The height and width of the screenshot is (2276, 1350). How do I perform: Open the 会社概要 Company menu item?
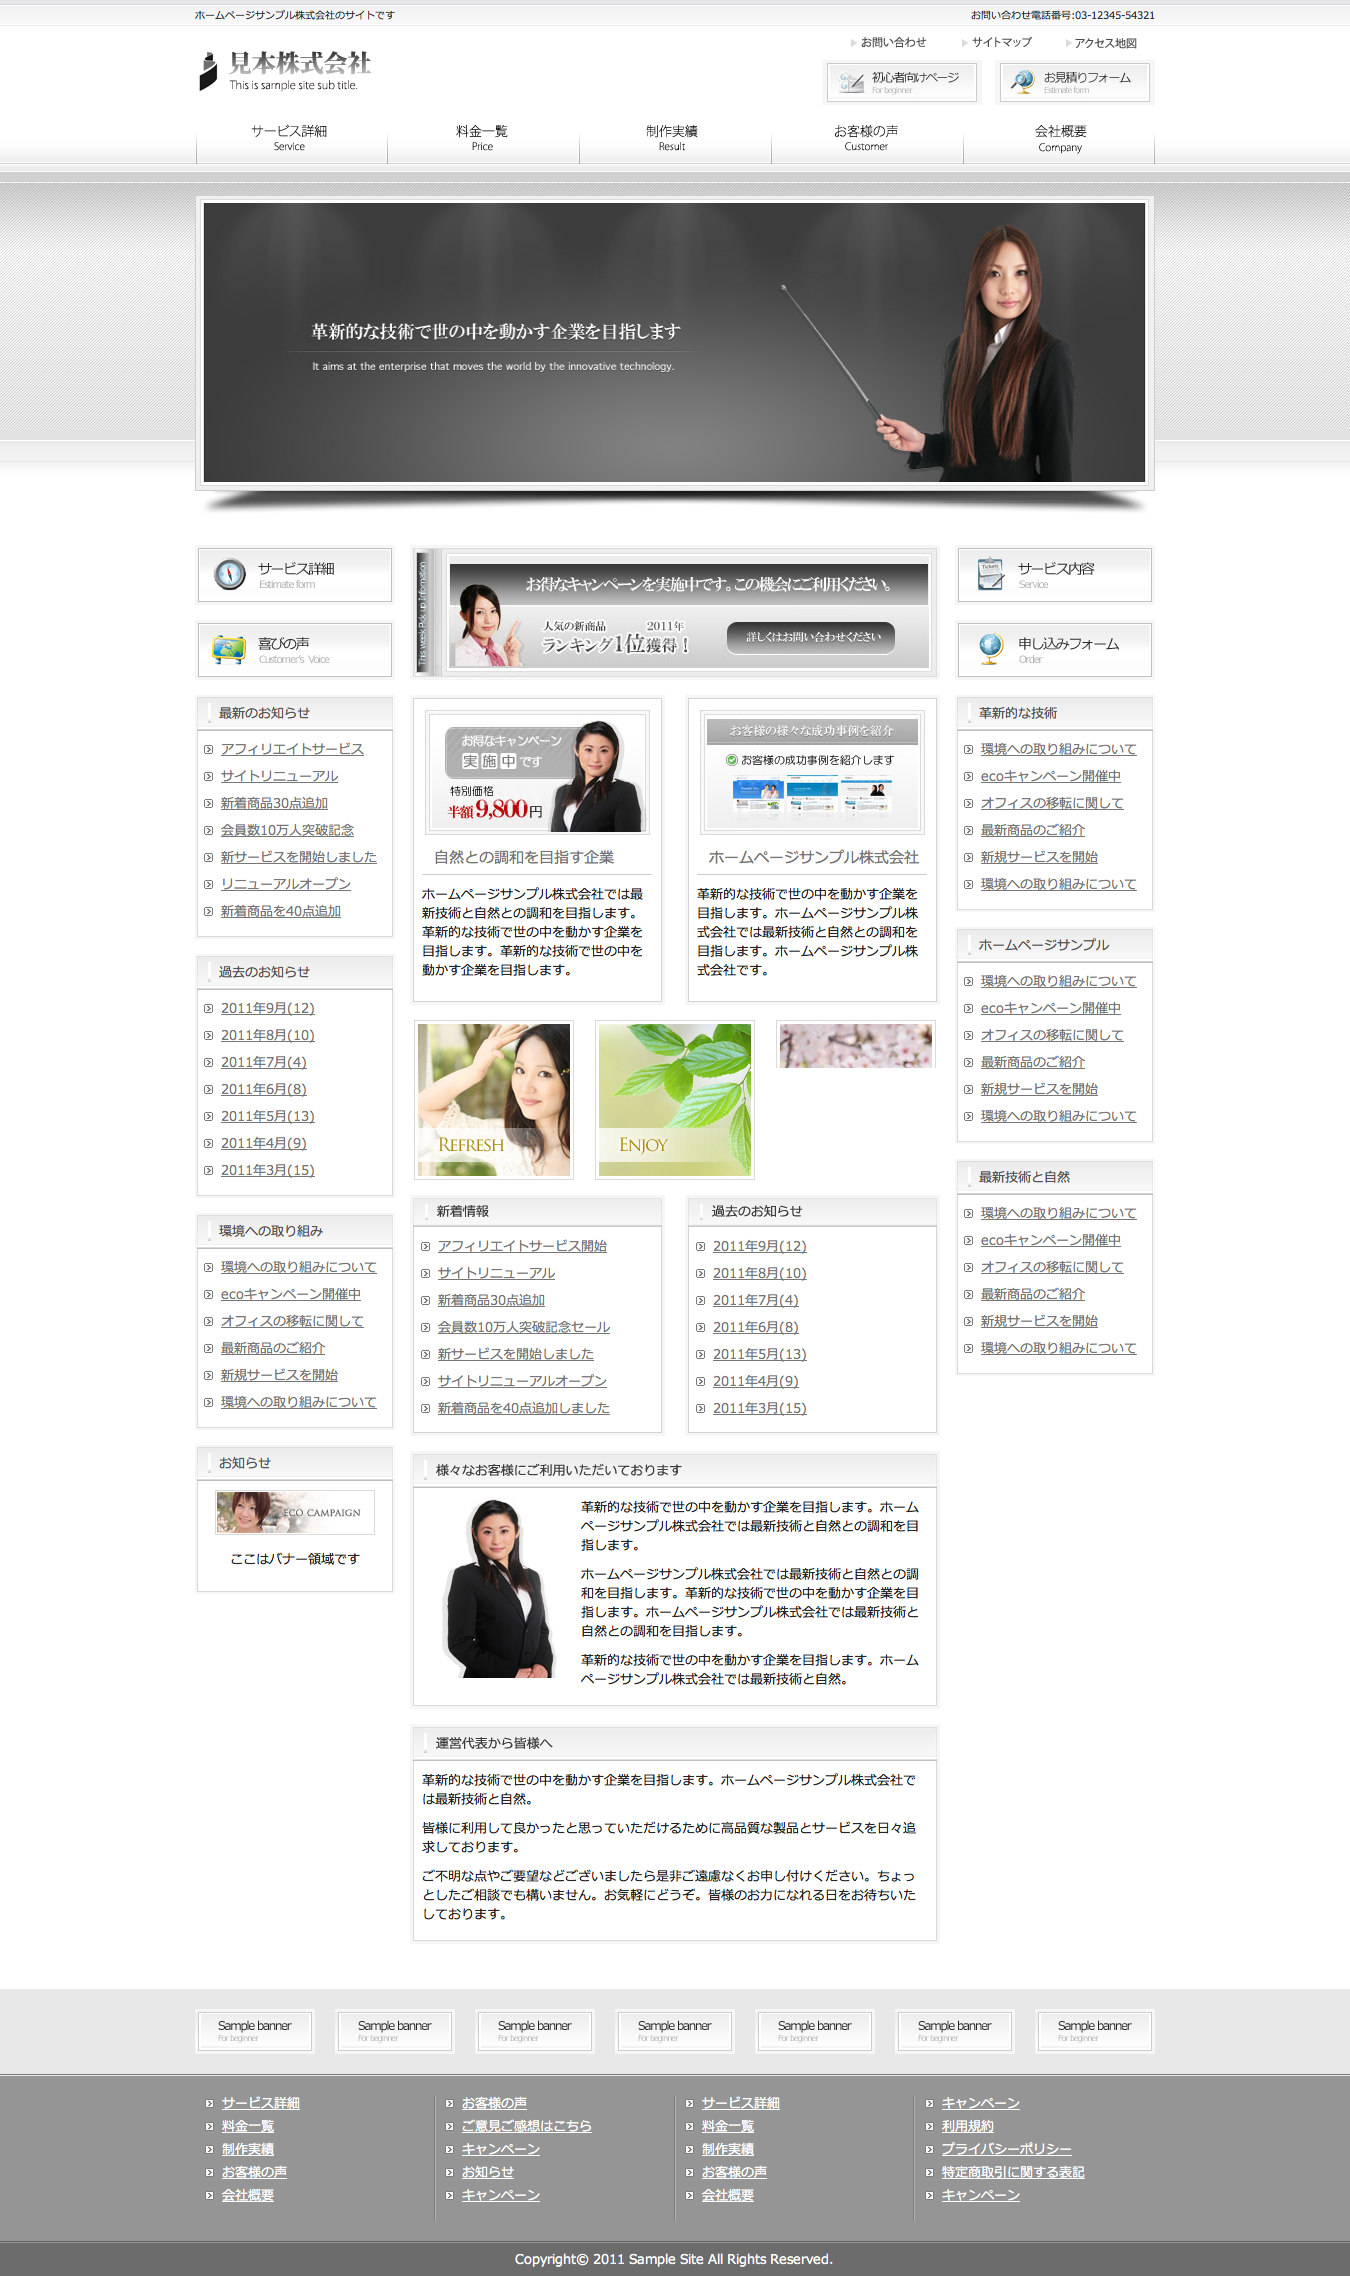(x=1059, y=138)
